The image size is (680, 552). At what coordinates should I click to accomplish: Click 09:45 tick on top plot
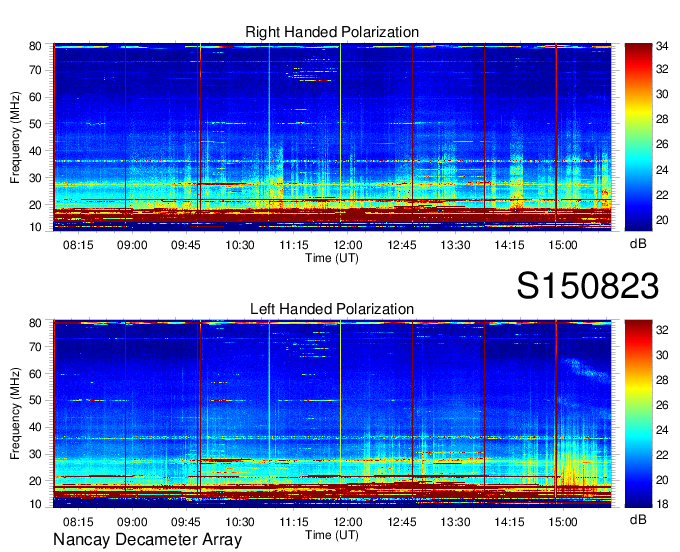click(186, 245)
